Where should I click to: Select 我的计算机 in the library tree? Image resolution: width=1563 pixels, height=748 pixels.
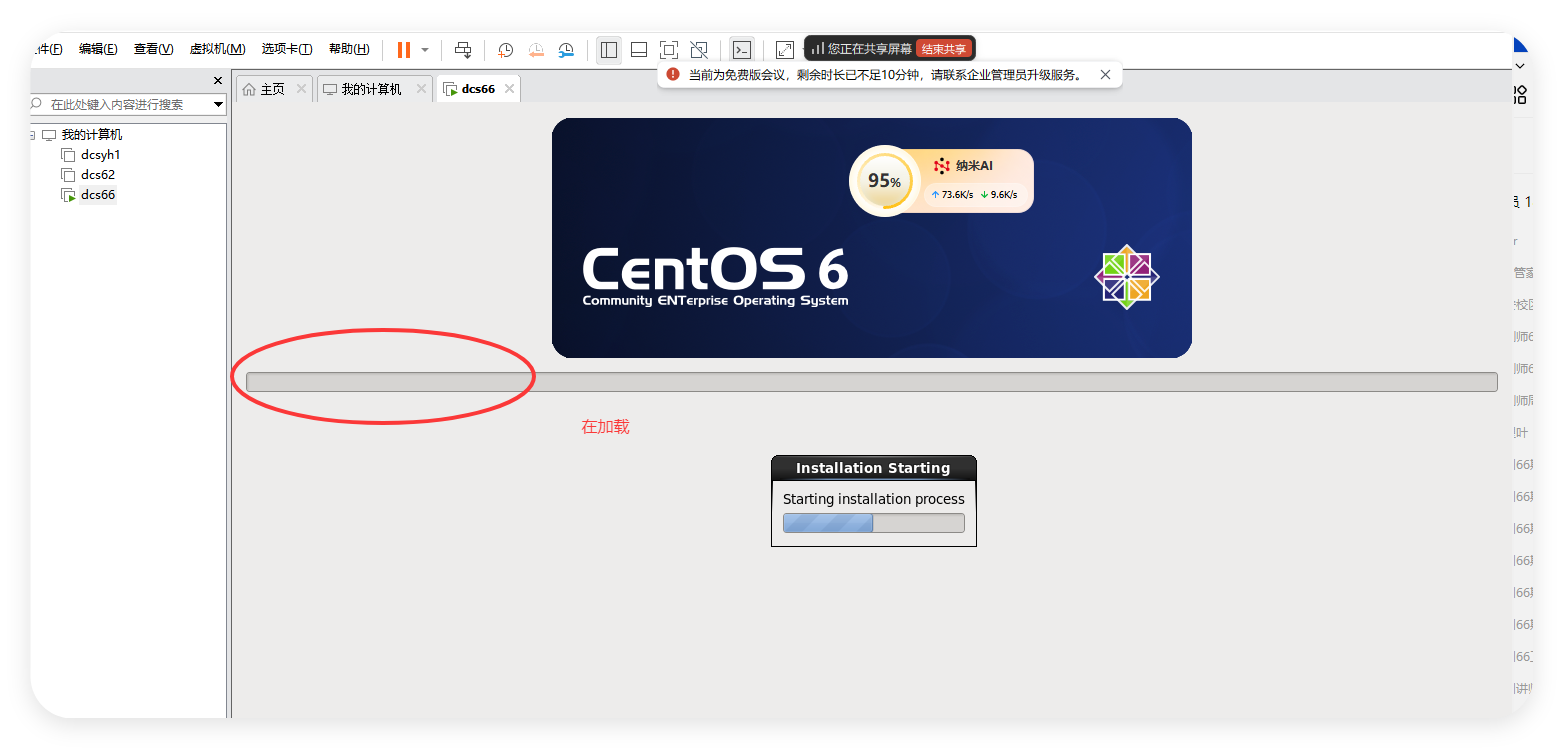coord(91,135)
